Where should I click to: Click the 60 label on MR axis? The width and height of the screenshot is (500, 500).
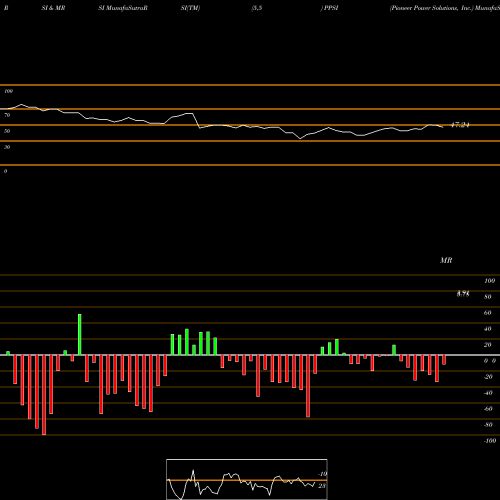click(488, 313)
